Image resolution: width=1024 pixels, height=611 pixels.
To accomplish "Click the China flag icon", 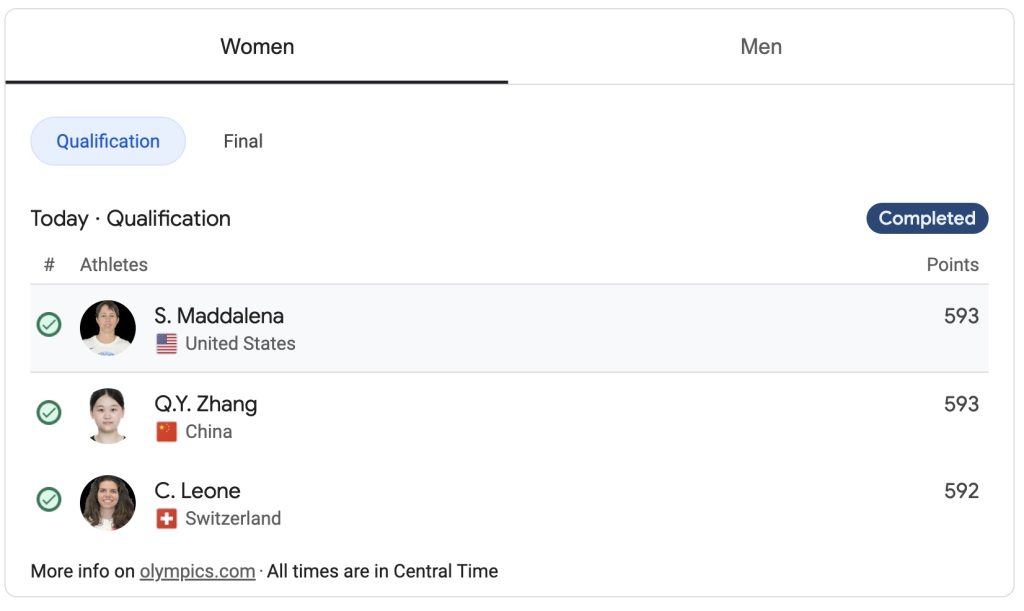I will point(167,432).
